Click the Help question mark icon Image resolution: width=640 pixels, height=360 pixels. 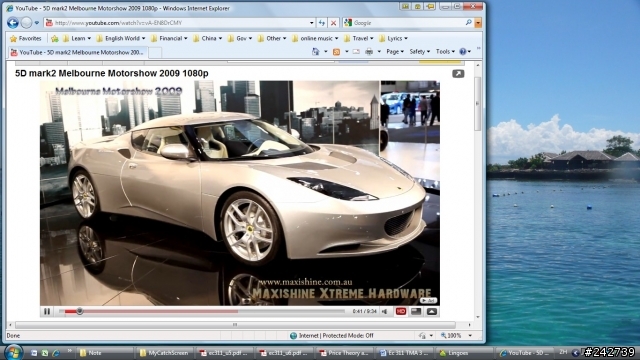click(462, 51)
